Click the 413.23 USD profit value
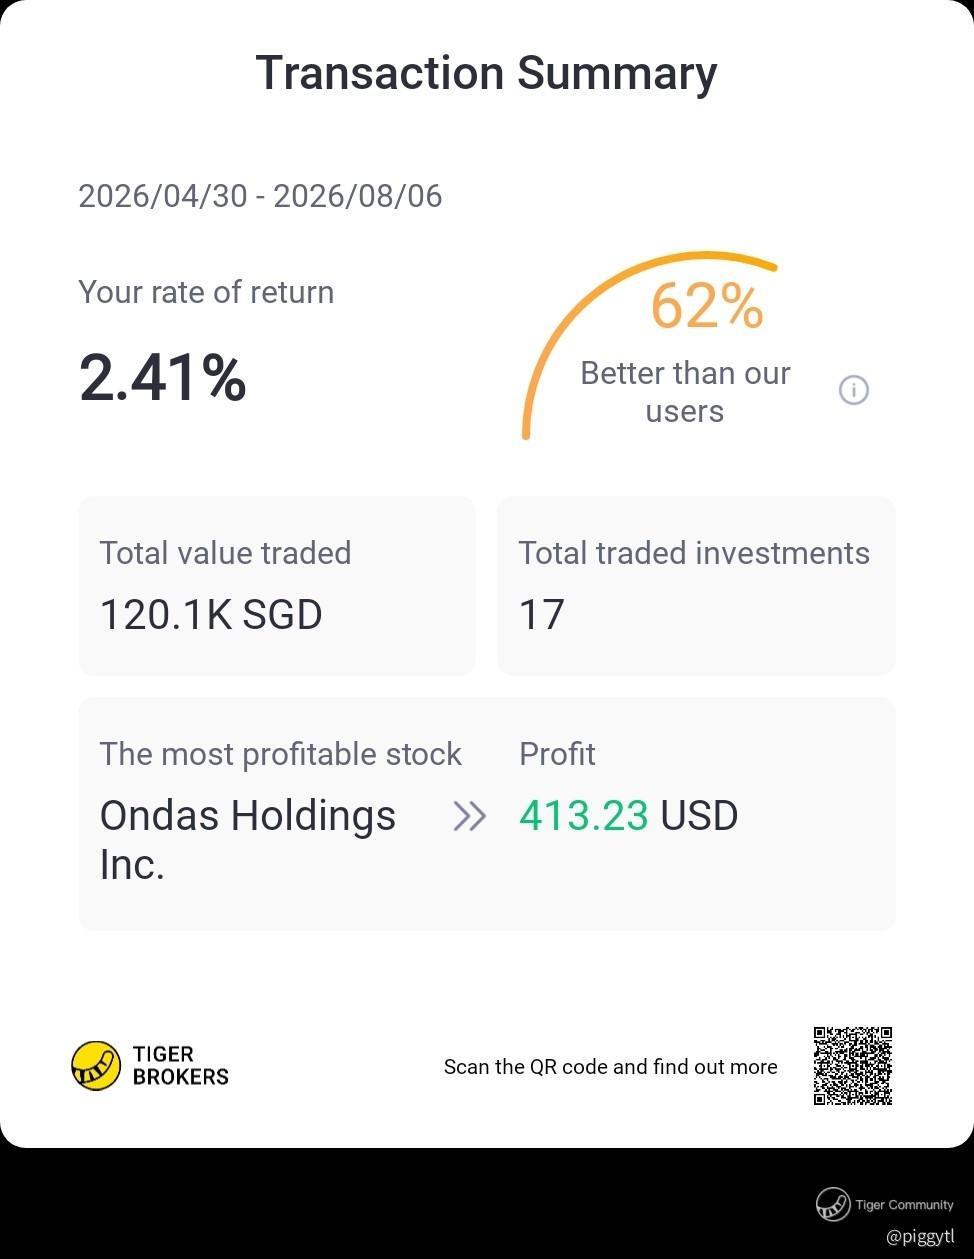 pos(628,816)
